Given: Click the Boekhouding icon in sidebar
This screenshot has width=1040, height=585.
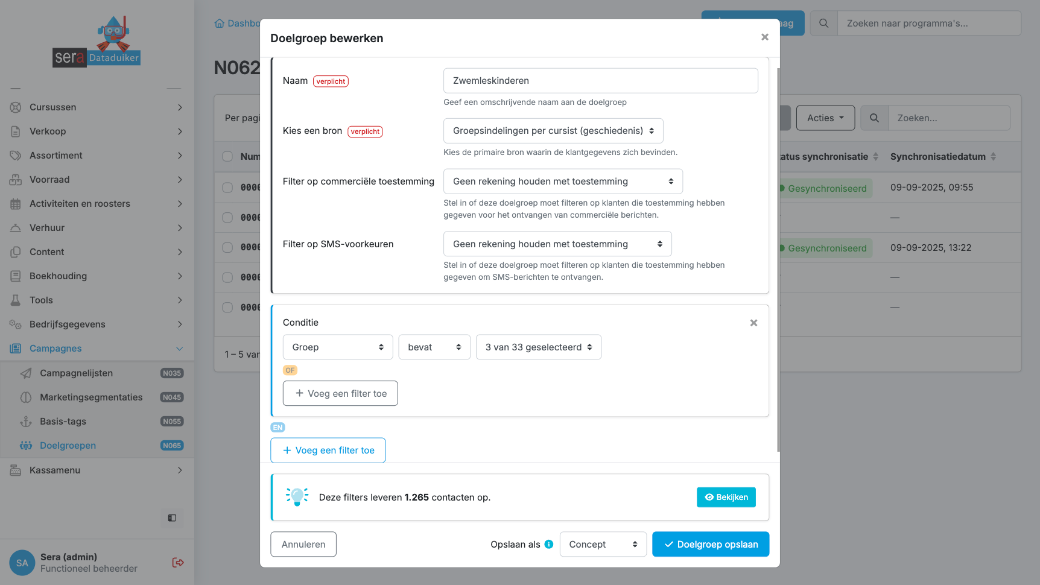Looking at the screenshot, I should (16, 276).
